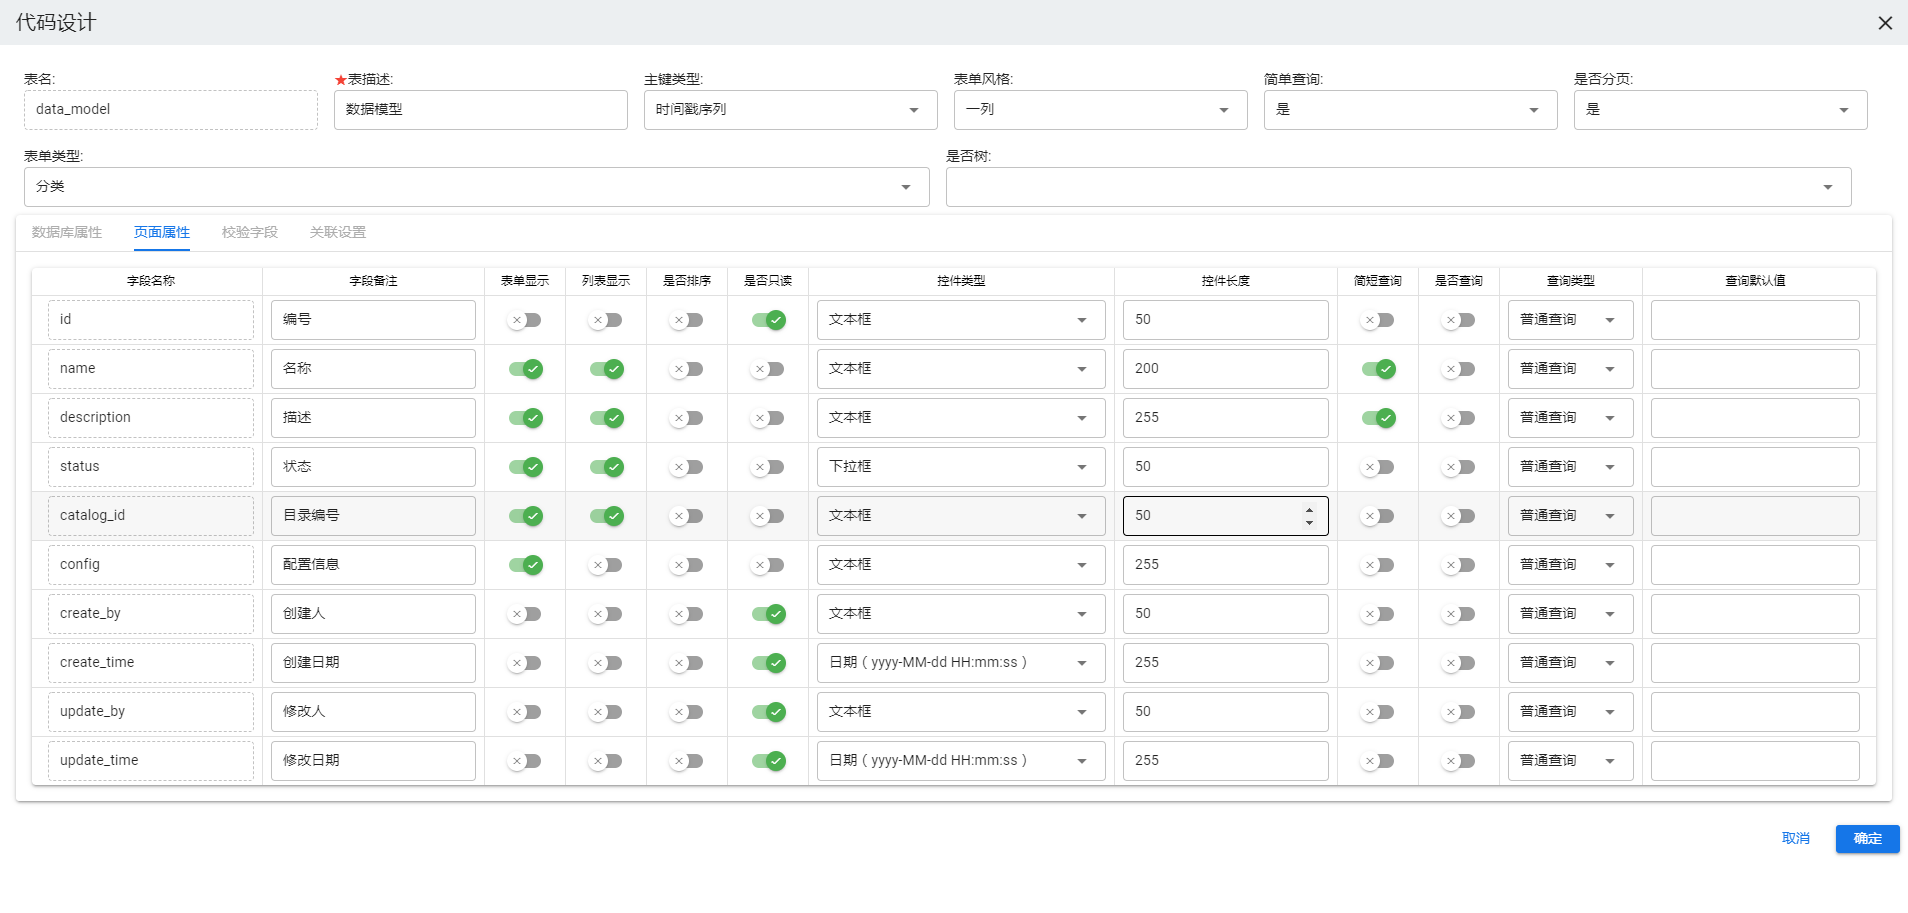Switch to the 数据库属性 tab

tap(67, 232)
